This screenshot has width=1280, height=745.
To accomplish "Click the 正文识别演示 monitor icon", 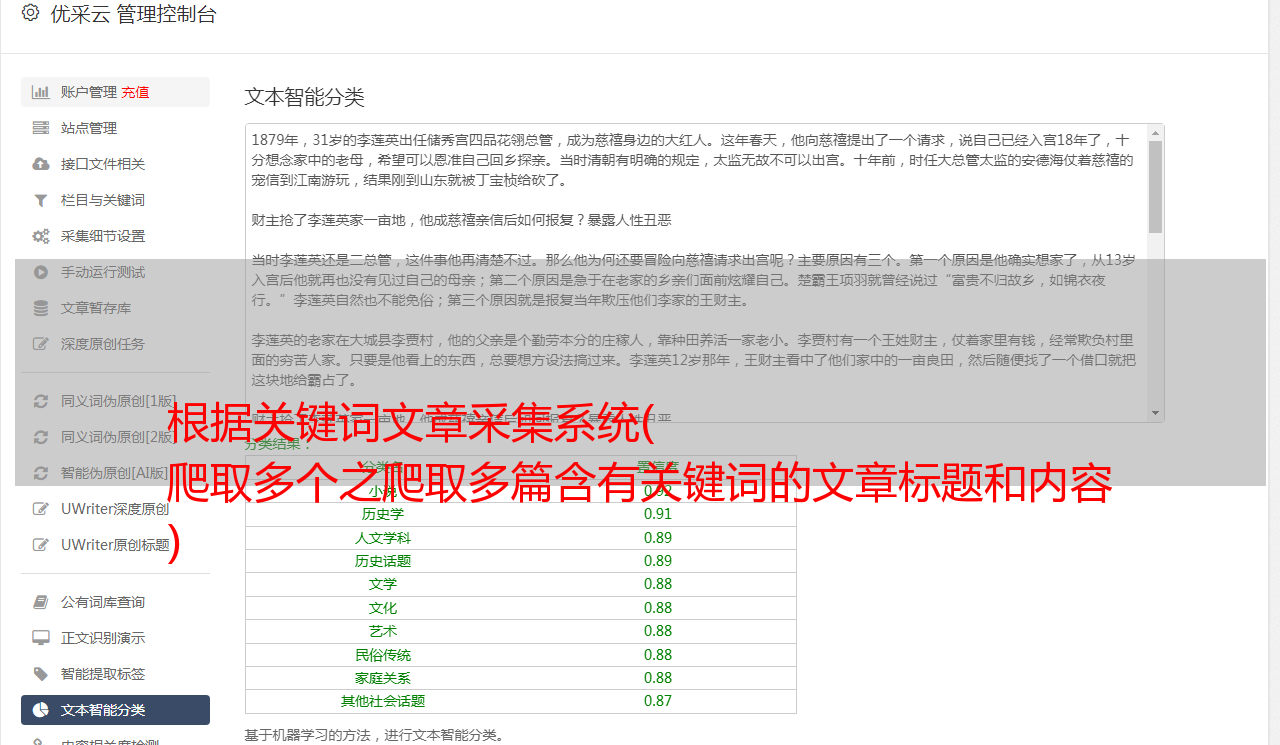I will pos(41,638).
